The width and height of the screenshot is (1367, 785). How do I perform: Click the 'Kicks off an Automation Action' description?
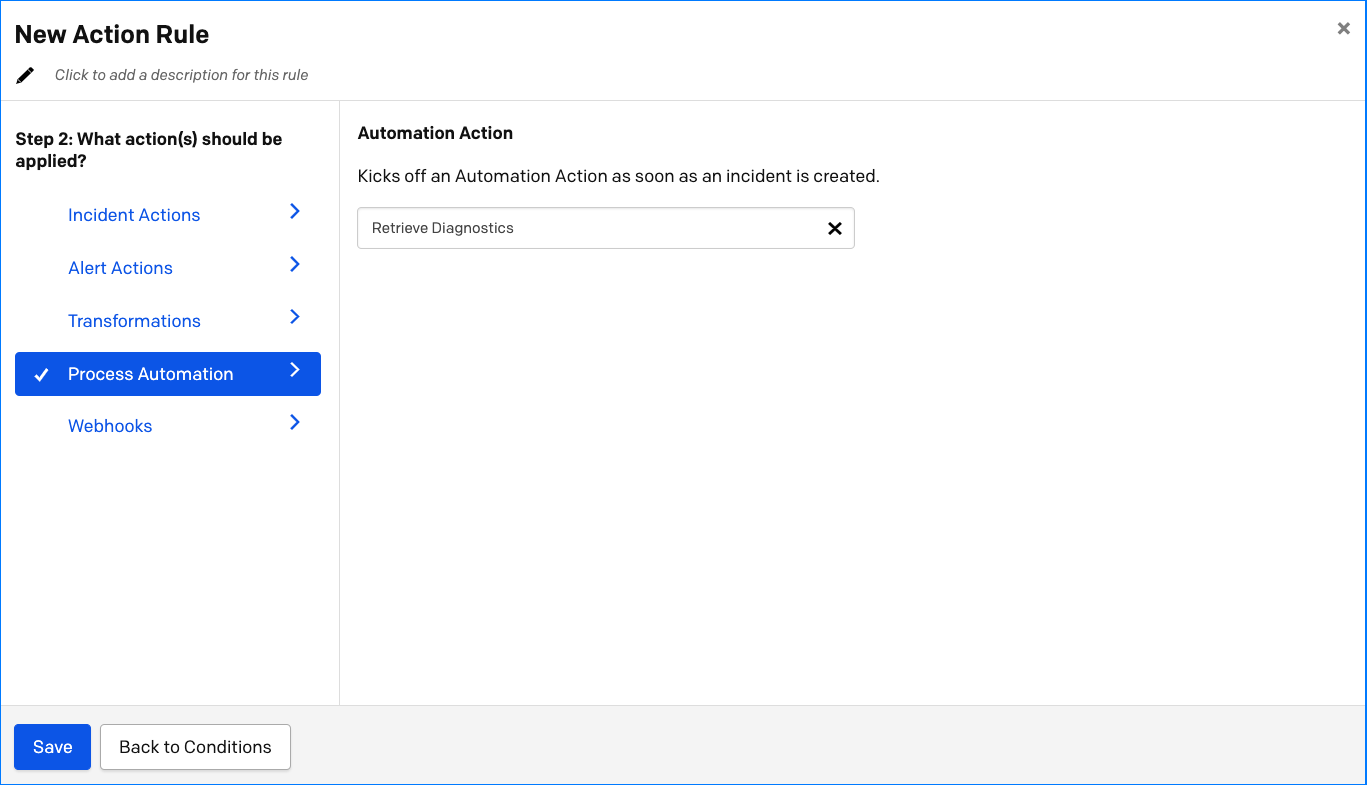pyautogui.click(x=618, y=176)
